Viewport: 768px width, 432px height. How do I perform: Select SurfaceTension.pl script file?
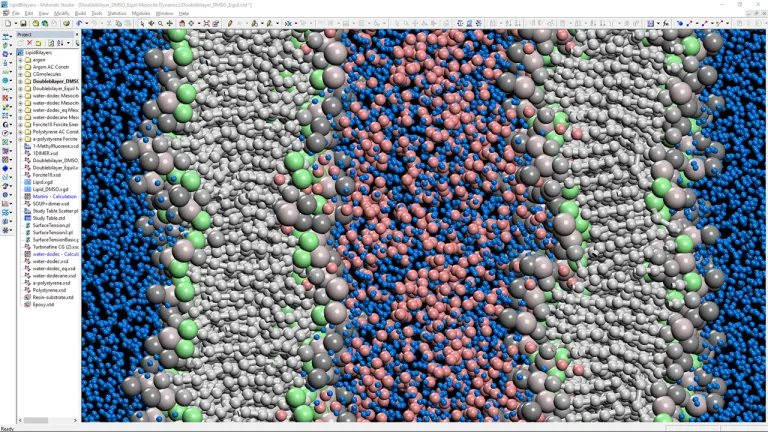coord(52,225)
